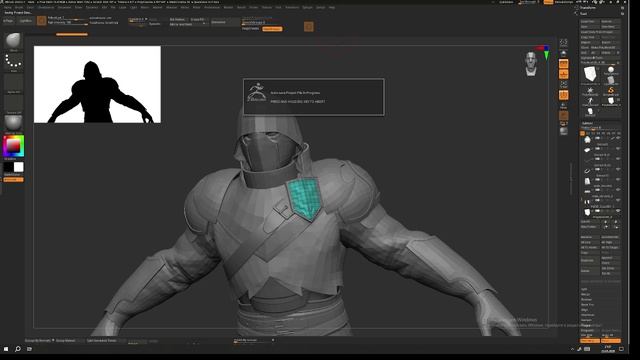Screen dimensions: 640x360
Task: Open the Preferences menu
Action: (x=212, y=7)
